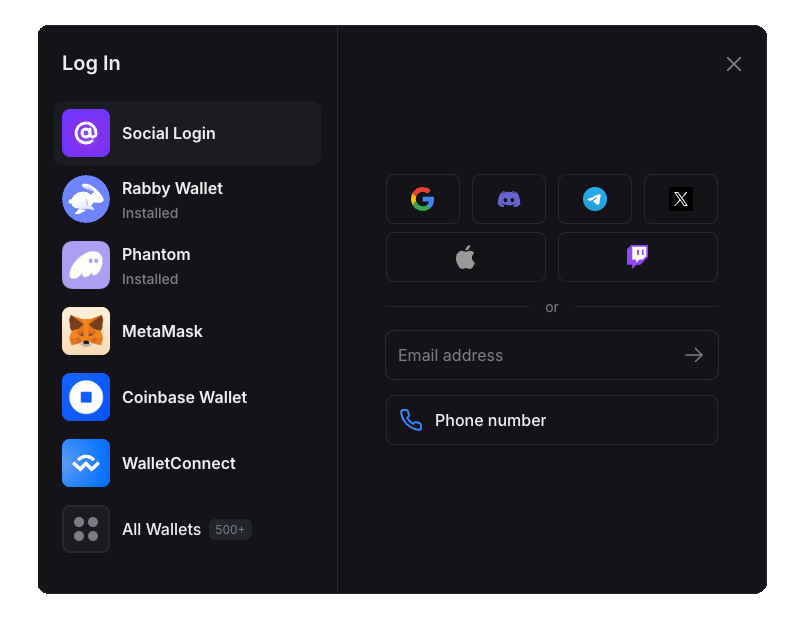The height and width of the screenshot is (623, 802).
Task: Sign in with the Google icon
Action: 422,198
